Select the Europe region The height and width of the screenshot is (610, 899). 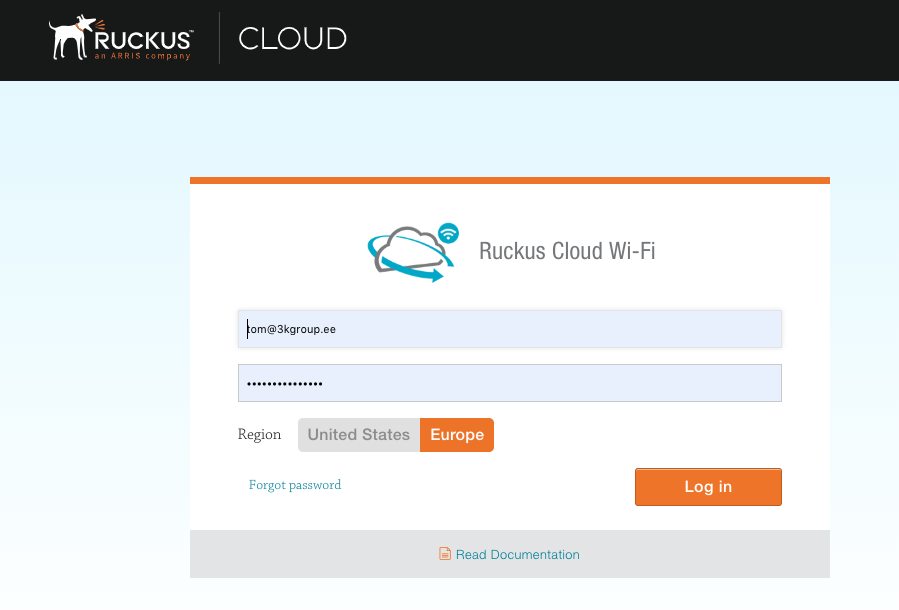point(457,435)
